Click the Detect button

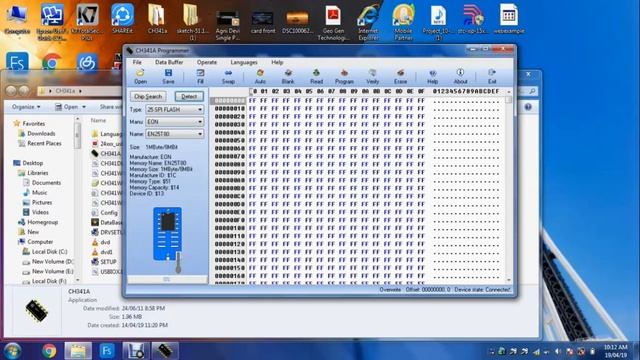point(189,96)
